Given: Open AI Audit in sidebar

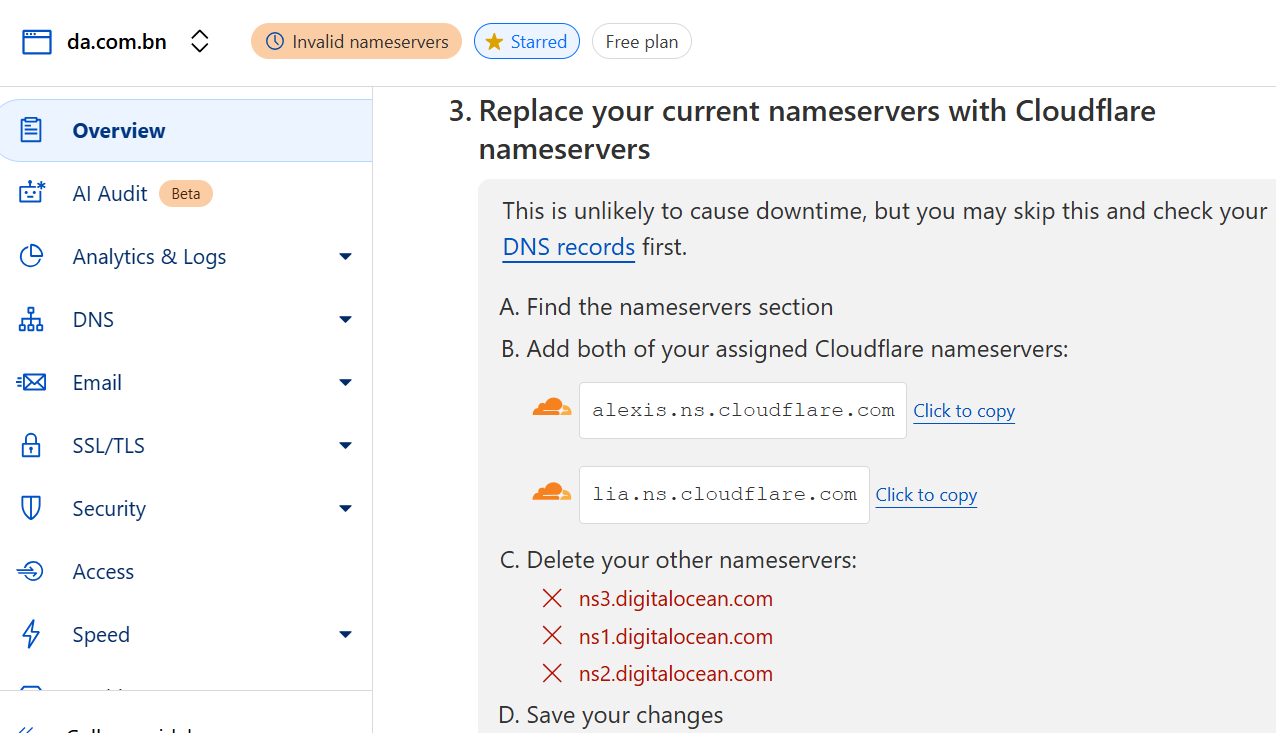Looking at the screenshot, I should click(110, 193).
